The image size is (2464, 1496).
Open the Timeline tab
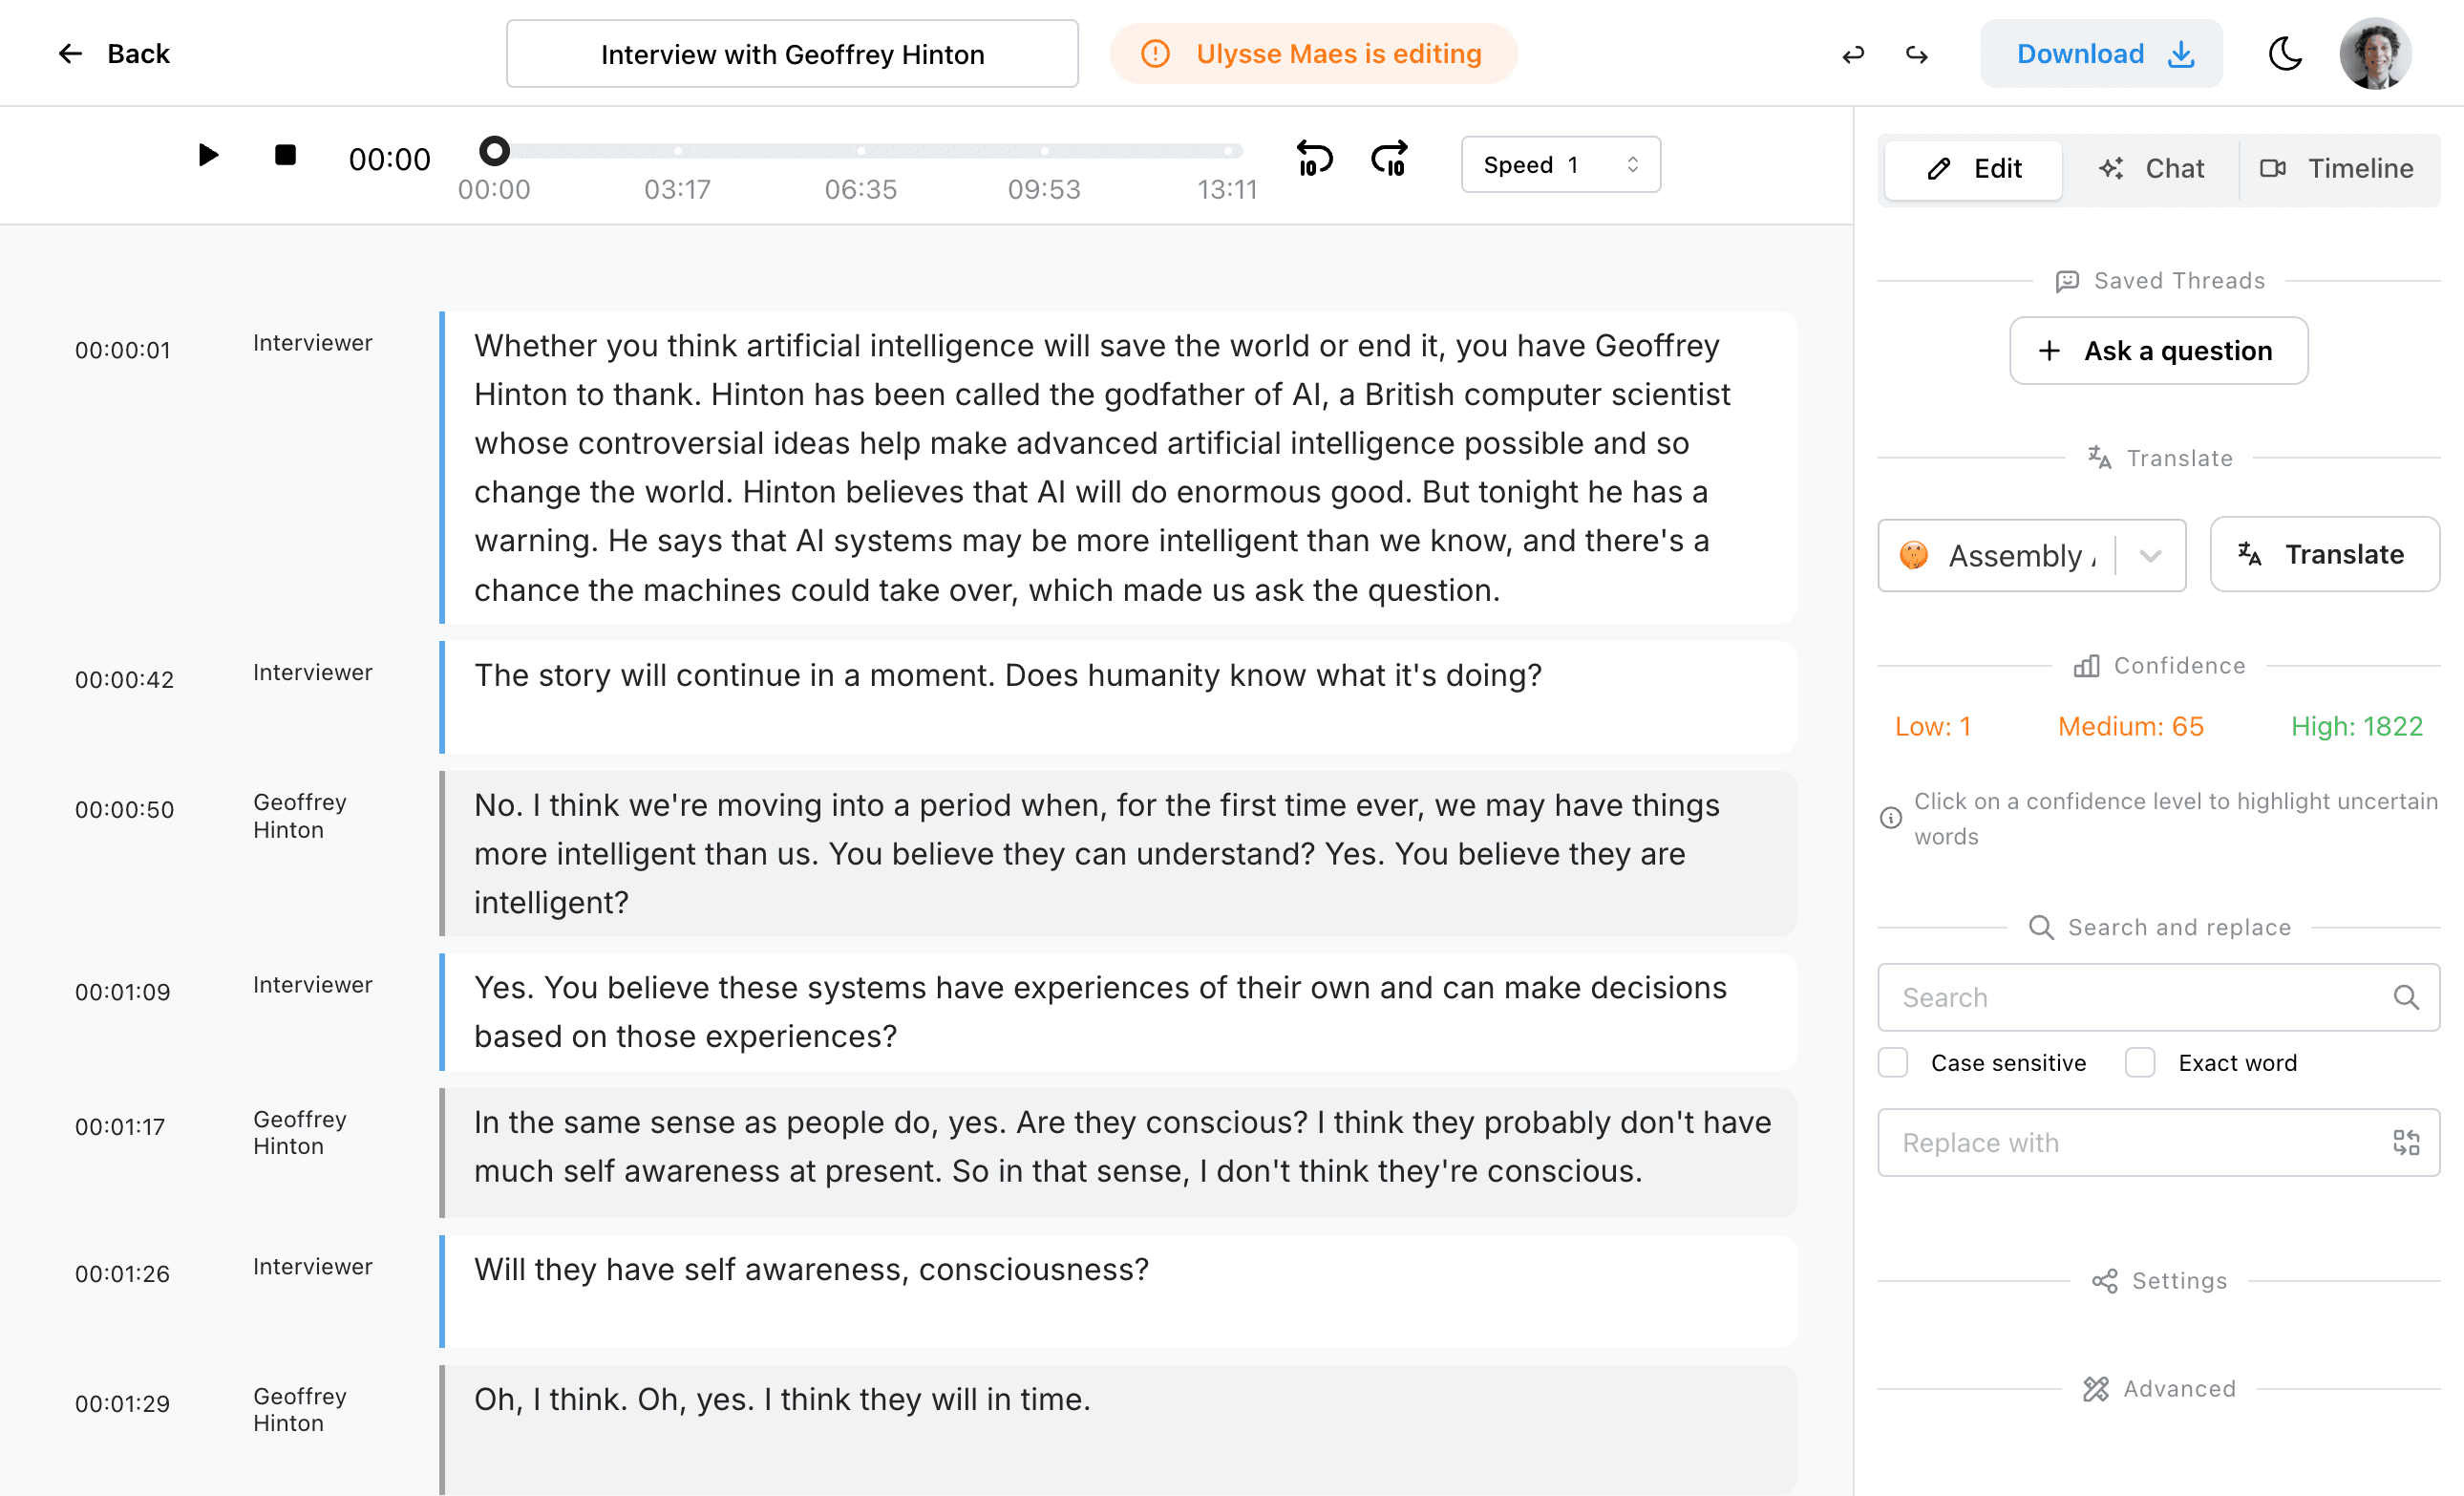(x=2338, y=168)
